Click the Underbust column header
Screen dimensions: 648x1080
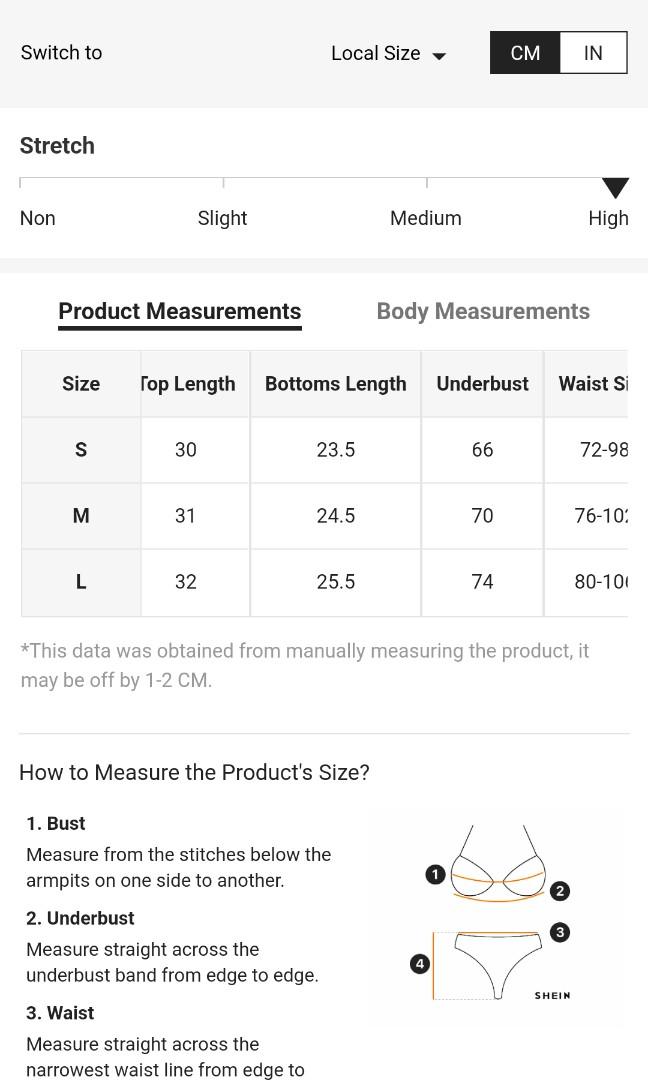482,384
